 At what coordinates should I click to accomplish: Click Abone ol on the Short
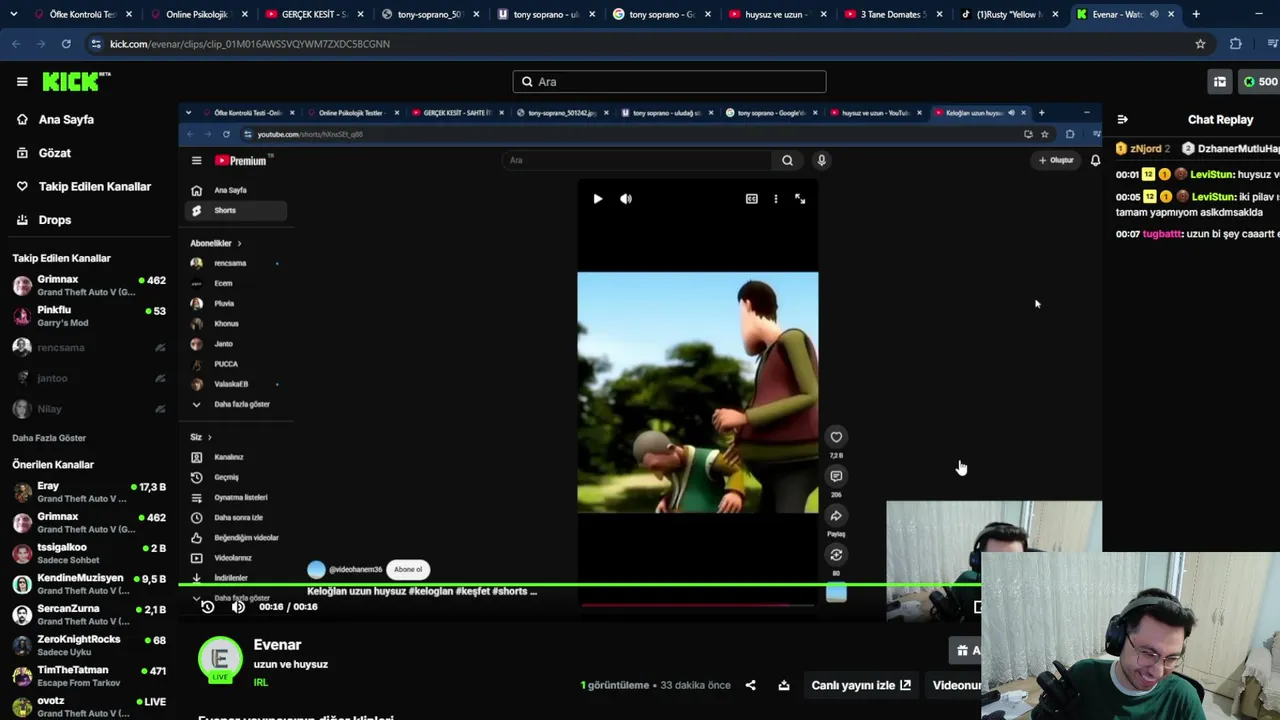[x=408, y=569]
